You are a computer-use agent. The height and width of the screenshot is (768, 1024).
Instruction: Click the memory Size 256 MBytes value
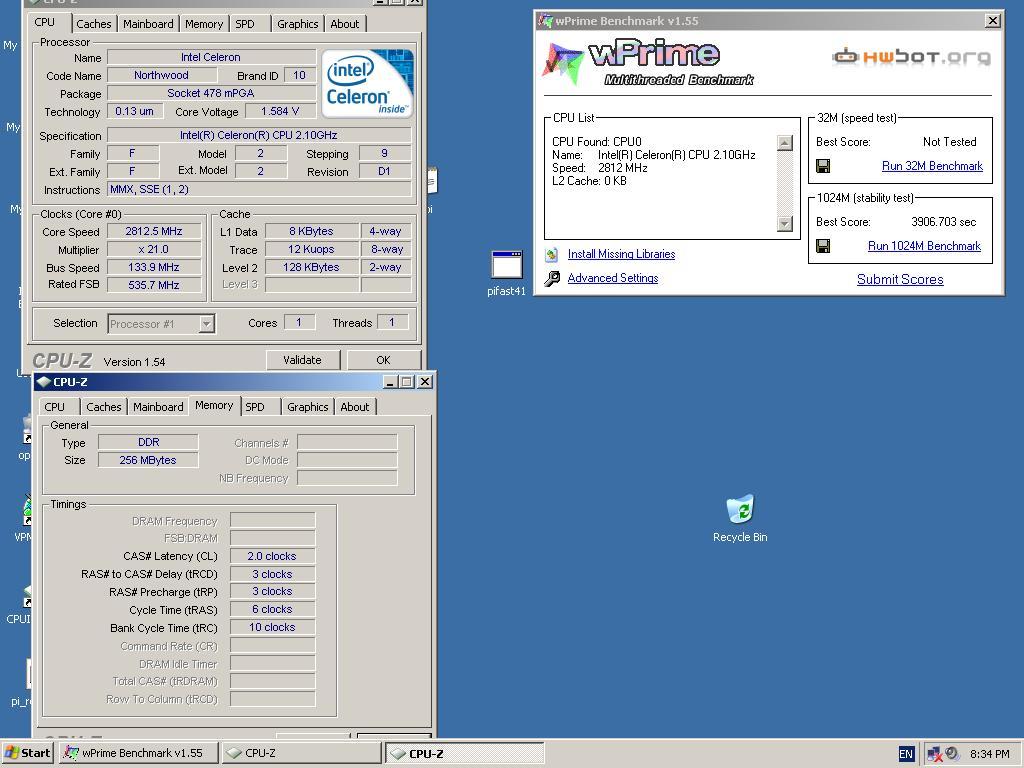click(x=148, y=460)
